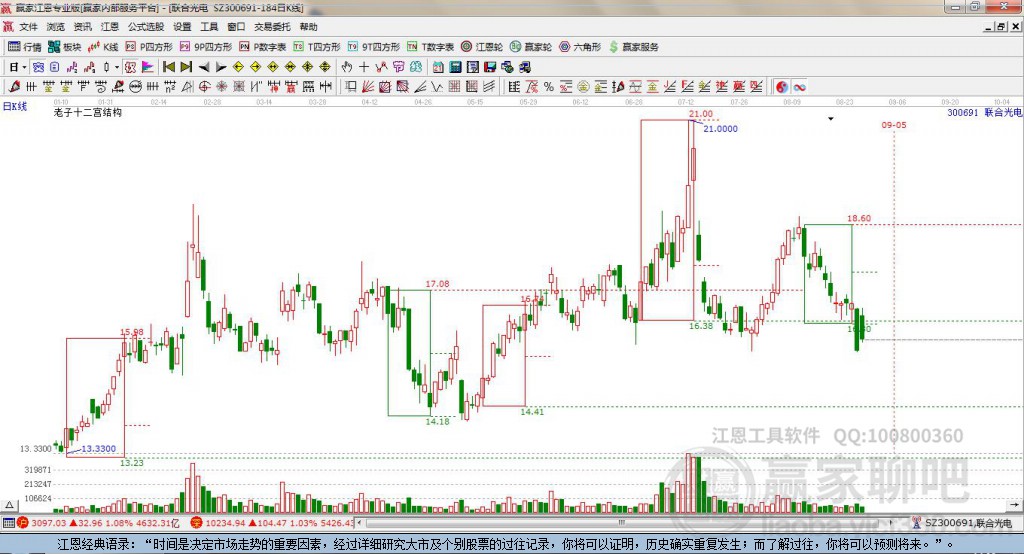Click the 300691 联合光电 stock name
This screenshot has width=1024, height=554.
984,112
